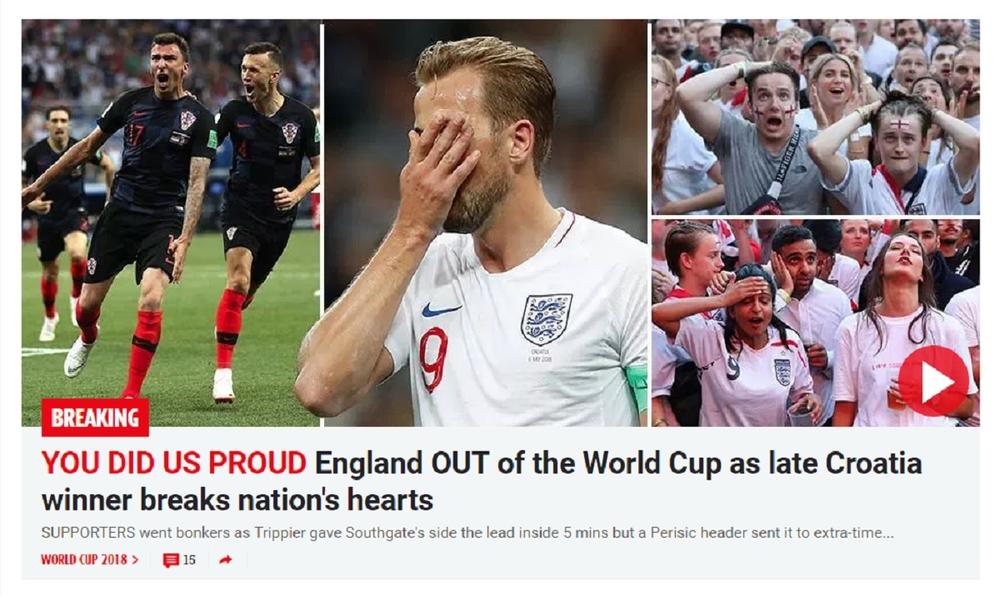The height and width of the screenshot is (596, 1000).
Task: Open the WORLD CUP 2018 section link
Action: (84, 560)
